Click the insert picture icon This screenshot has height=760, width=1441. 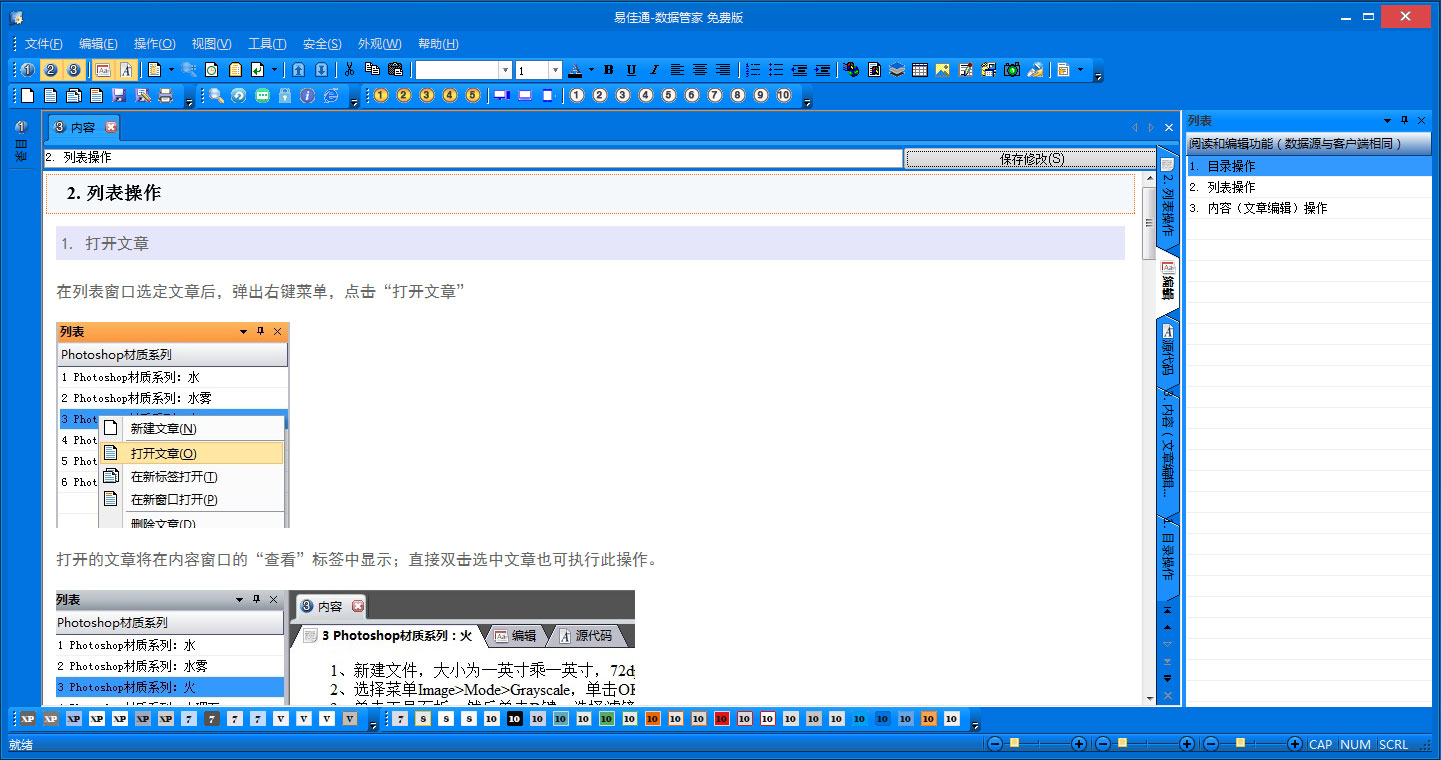942,70
